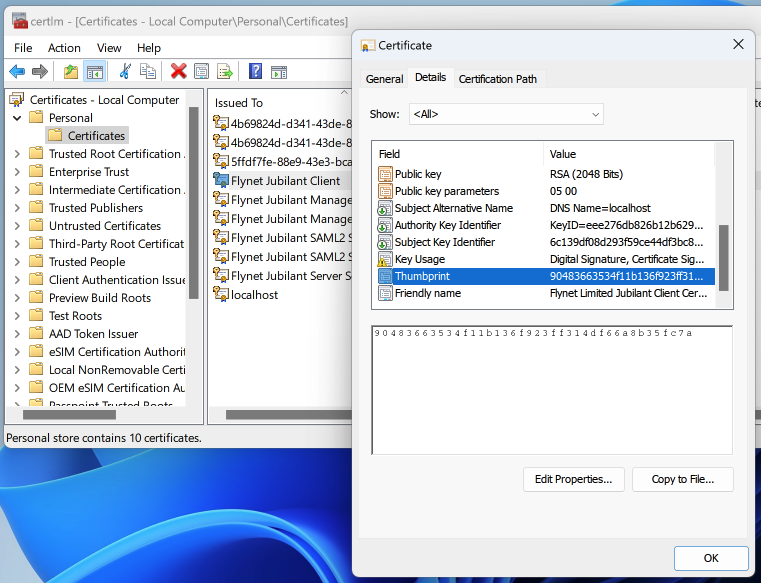Viewport: 761px width, 583px height.
Task: Click the Copy to File button
Action: click(x=682, y=479)
